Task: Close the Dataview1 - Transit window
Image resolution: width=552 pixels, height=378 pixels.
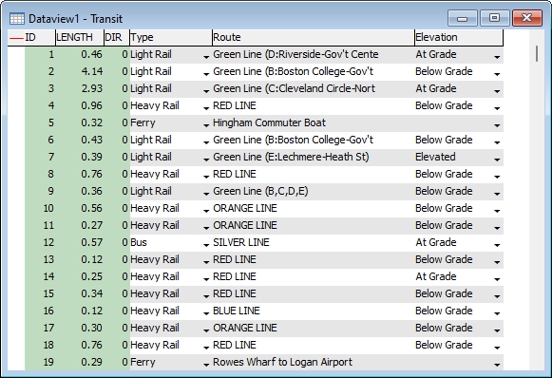Action: coord(527,18)
